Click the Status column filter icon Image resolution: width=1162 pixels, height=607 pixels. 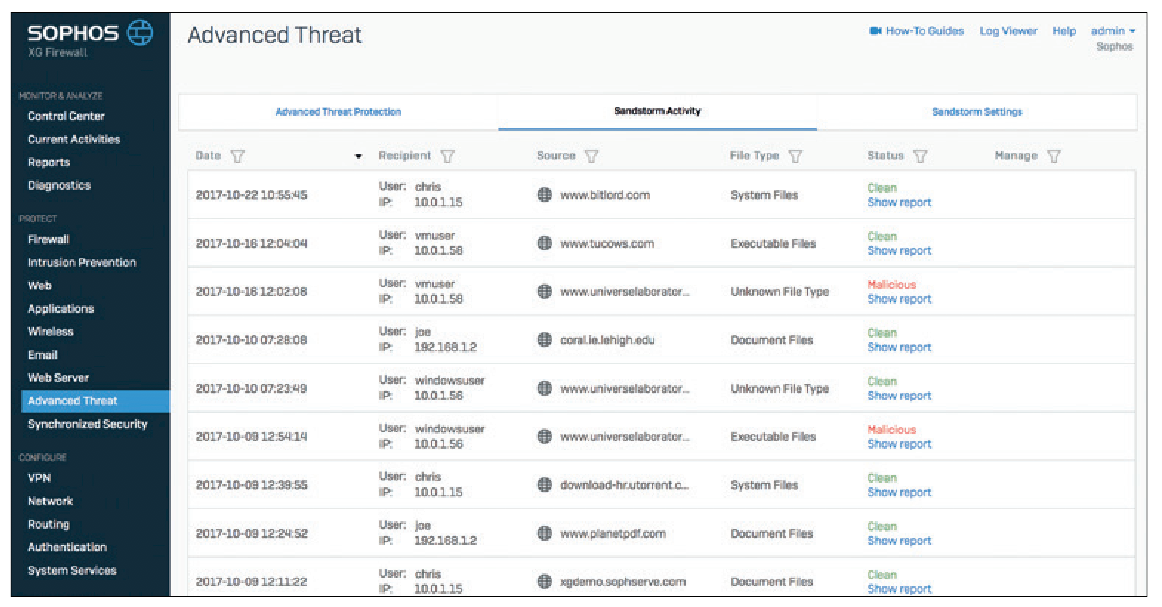tap(920, 156)
